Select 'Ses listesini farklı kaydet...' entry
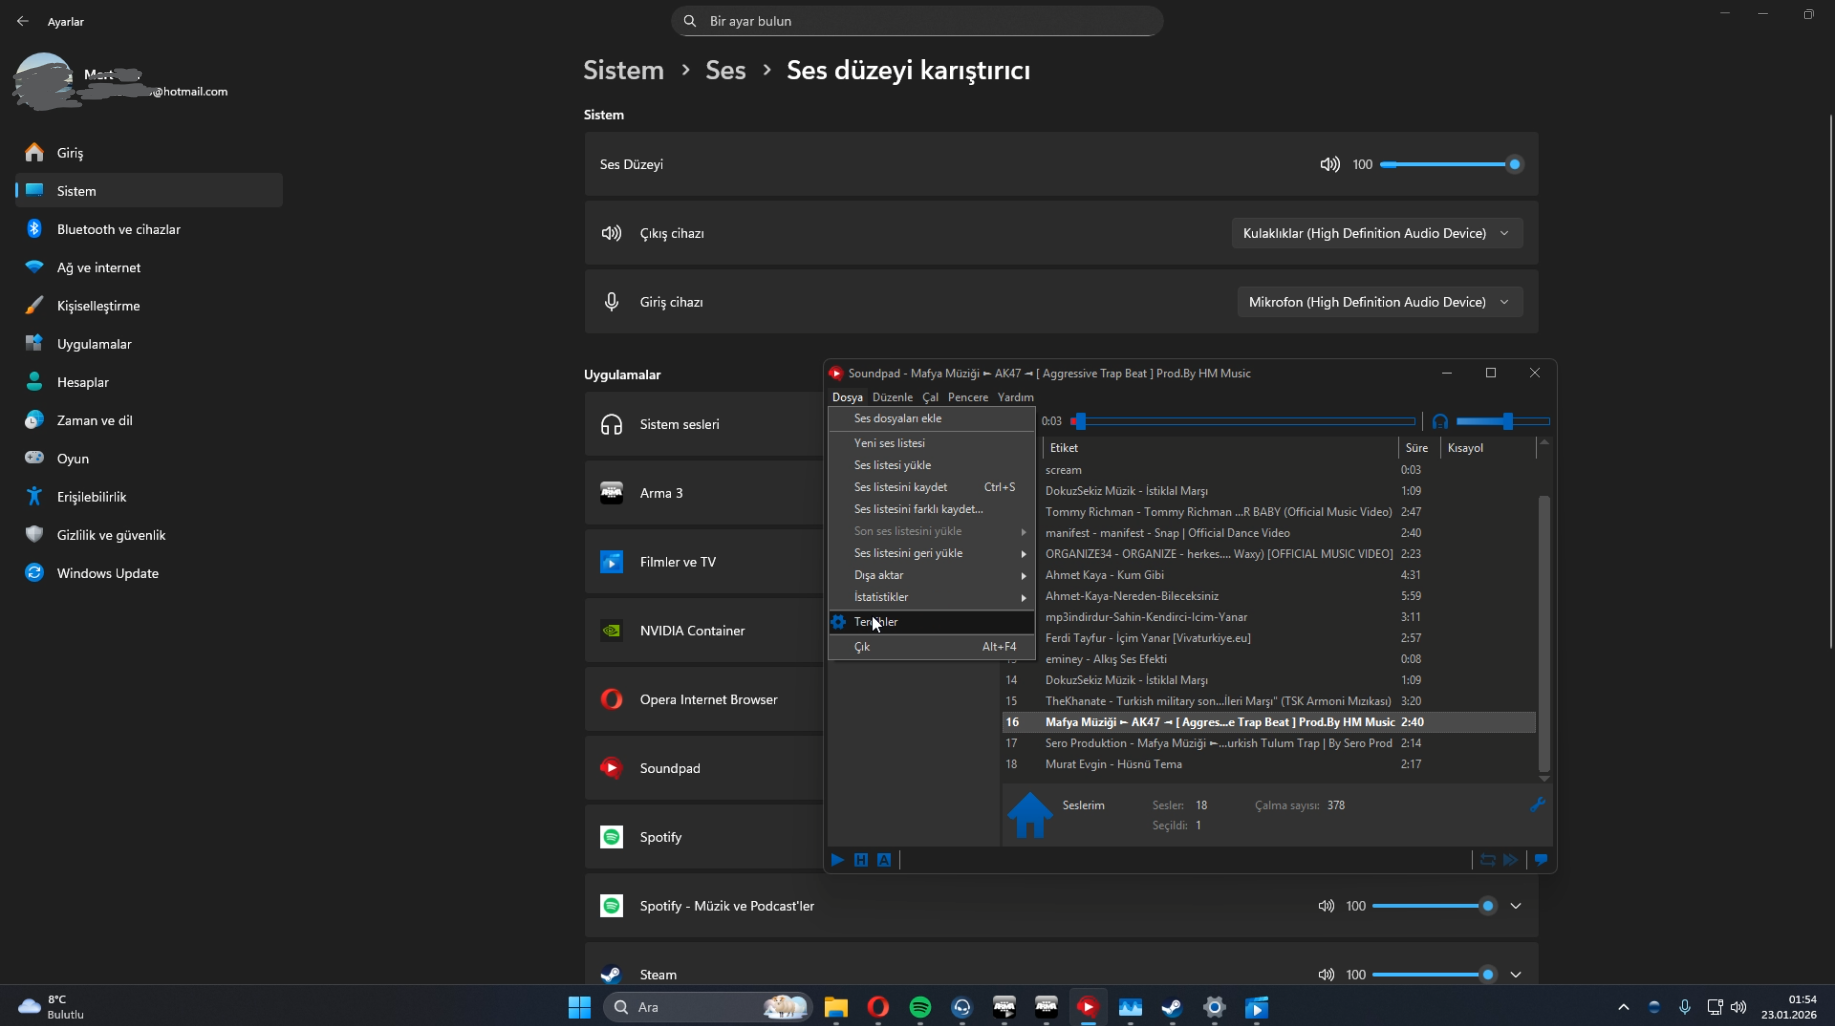This screenshot has height=1026, width=1835. 931,509
